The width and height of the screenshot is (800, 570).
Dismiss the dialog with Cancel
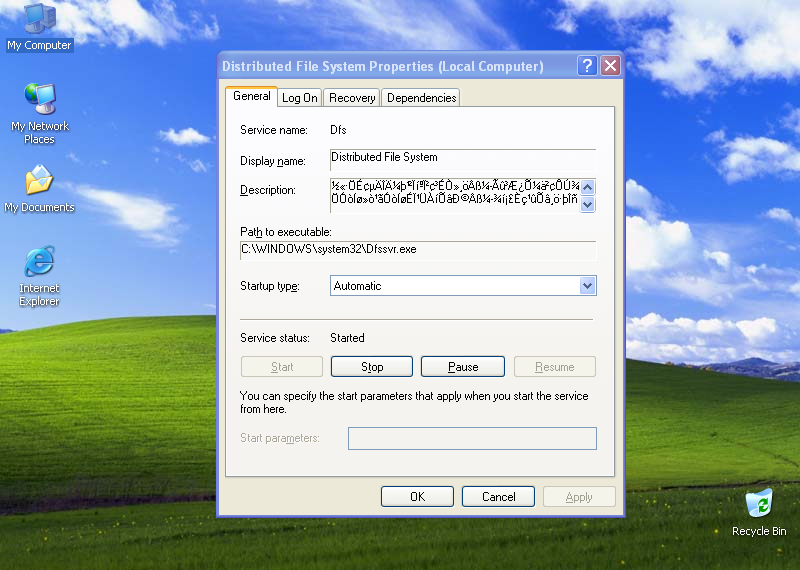pos(498,497)
